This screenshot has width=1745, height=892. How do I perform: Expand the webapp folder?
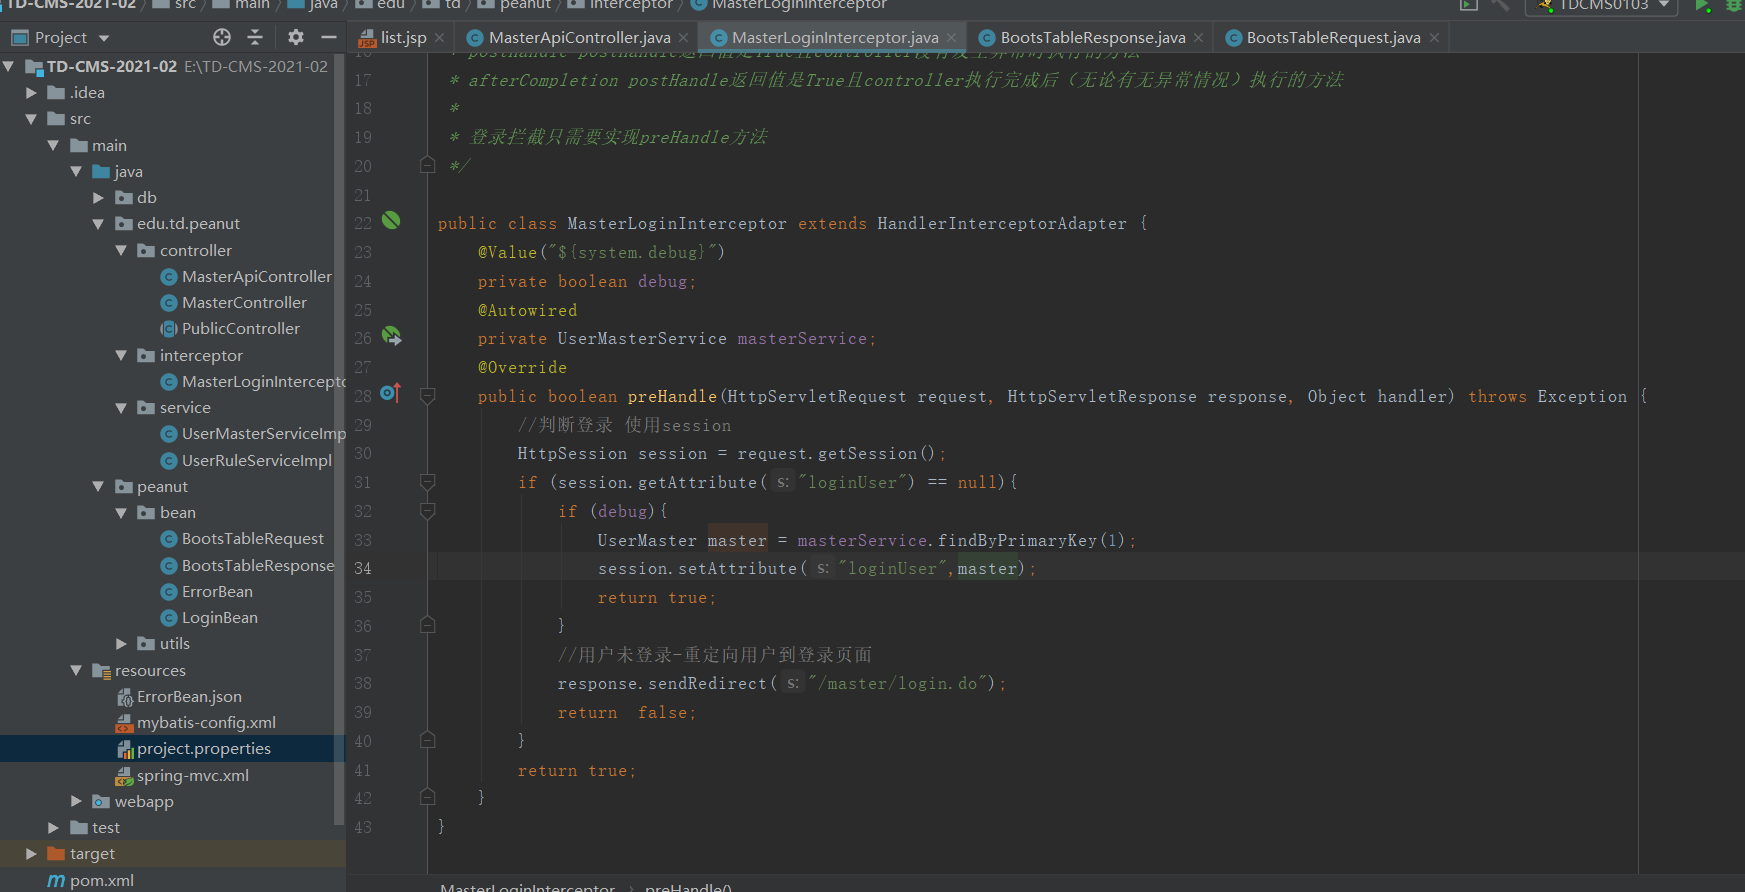[x=76, y=801]
